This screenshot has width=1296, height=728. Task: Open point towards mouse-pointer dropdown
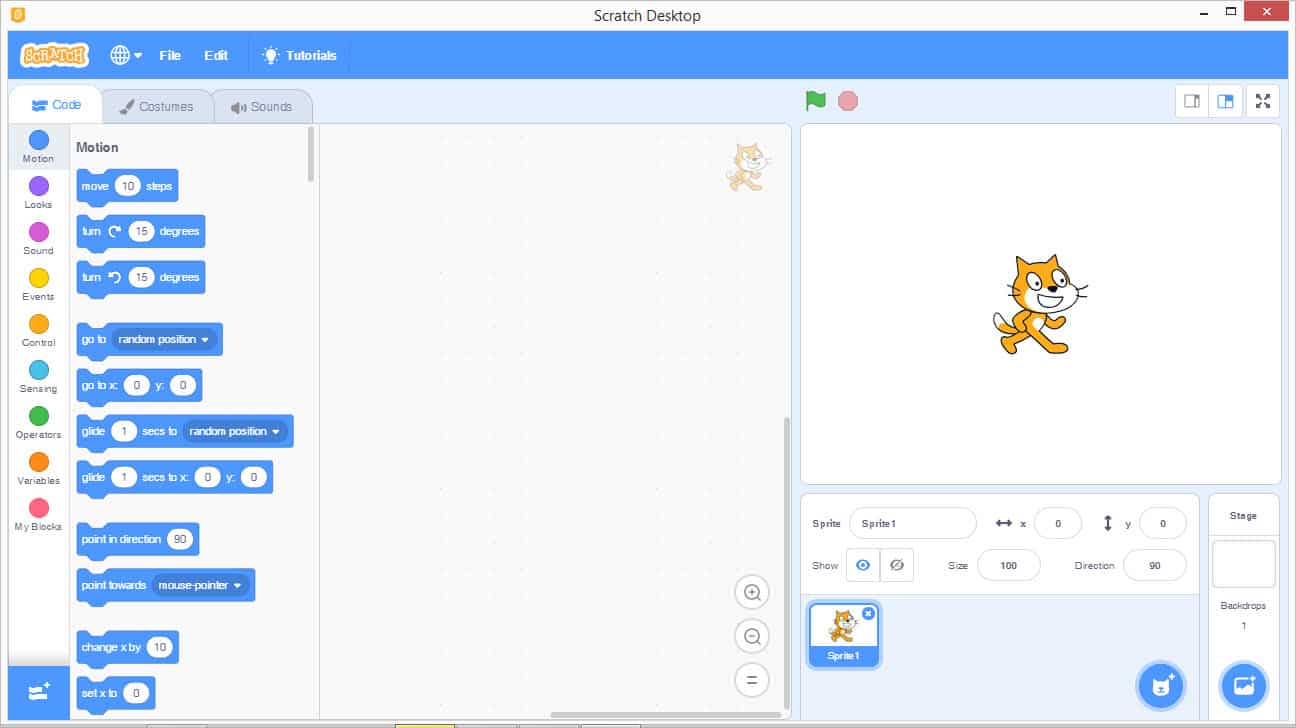click(201, 585)
